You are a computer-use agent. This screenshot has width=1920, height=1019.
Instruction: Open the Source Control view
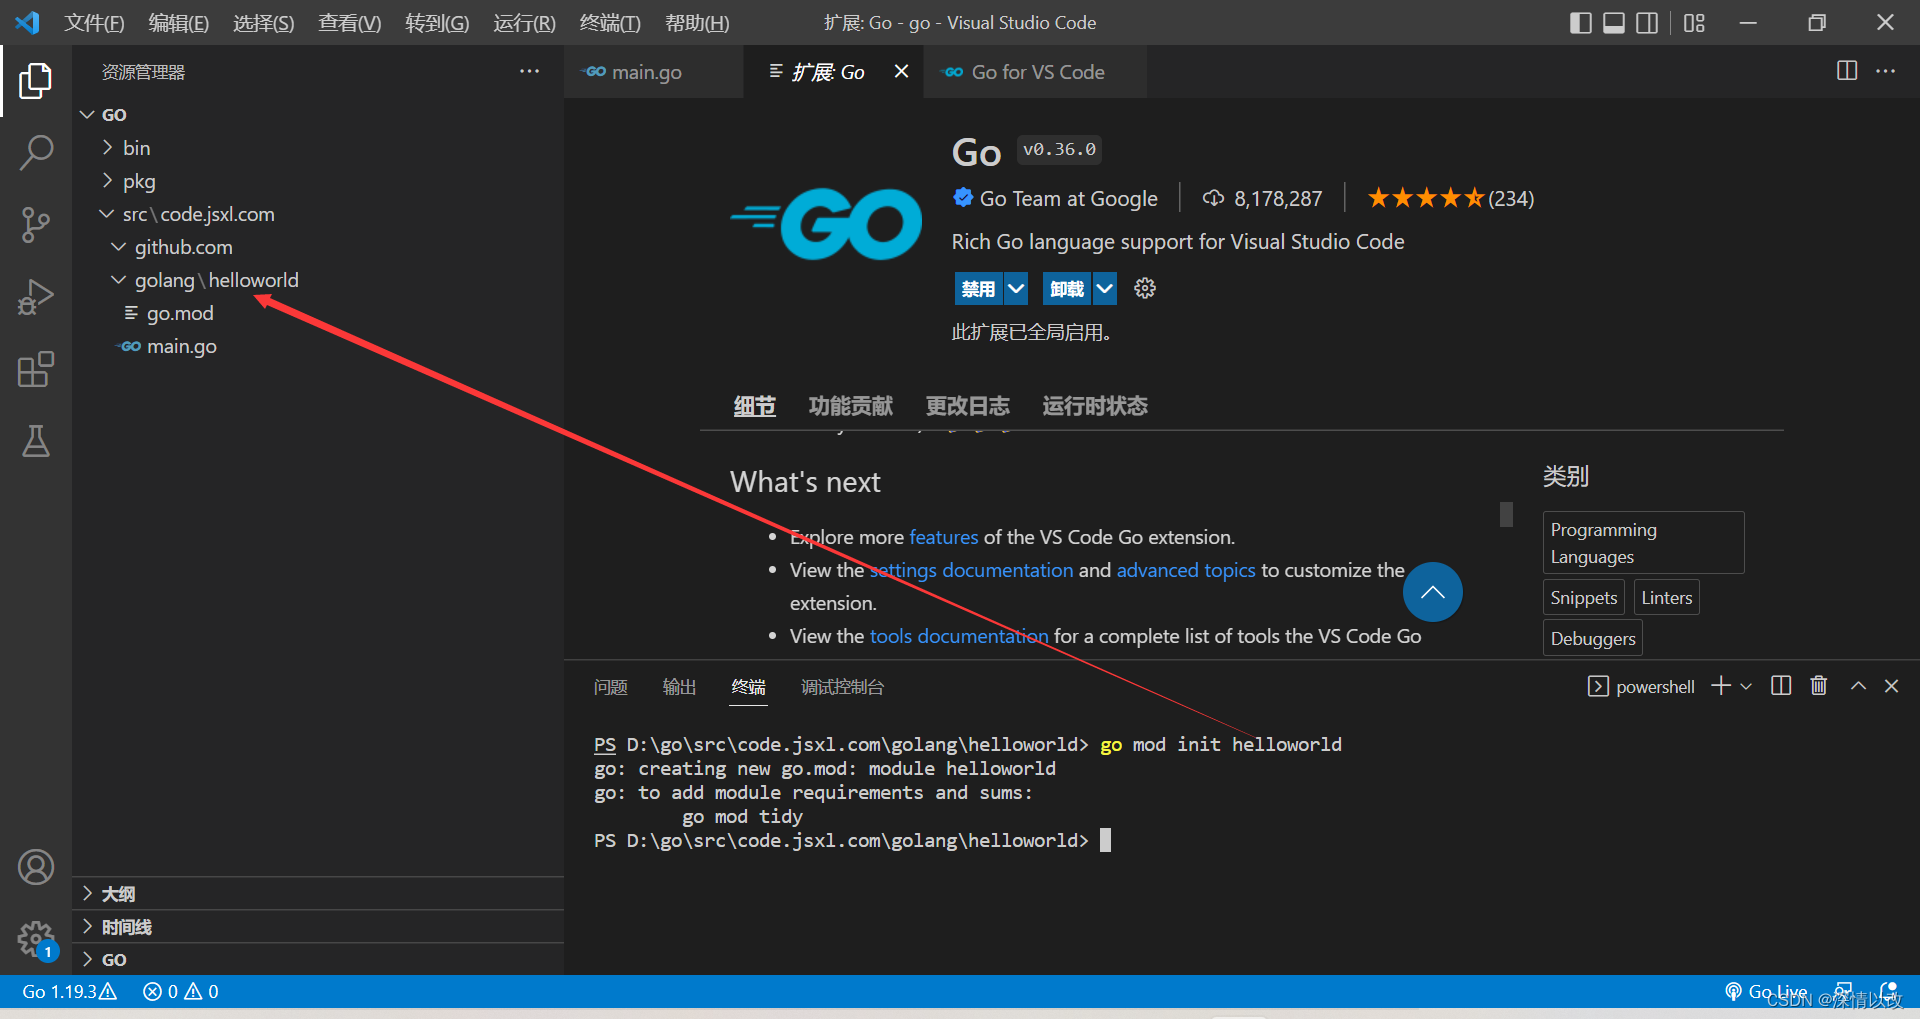[36, 225]
